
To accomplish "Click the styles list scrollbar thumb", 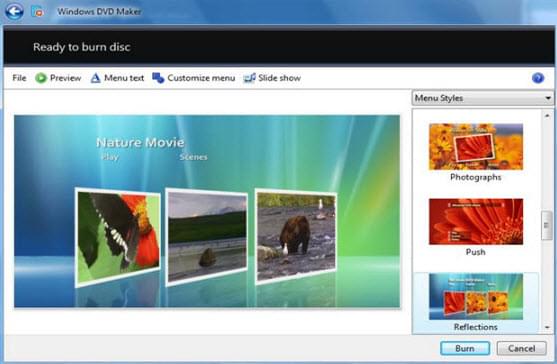I will 546,226.
